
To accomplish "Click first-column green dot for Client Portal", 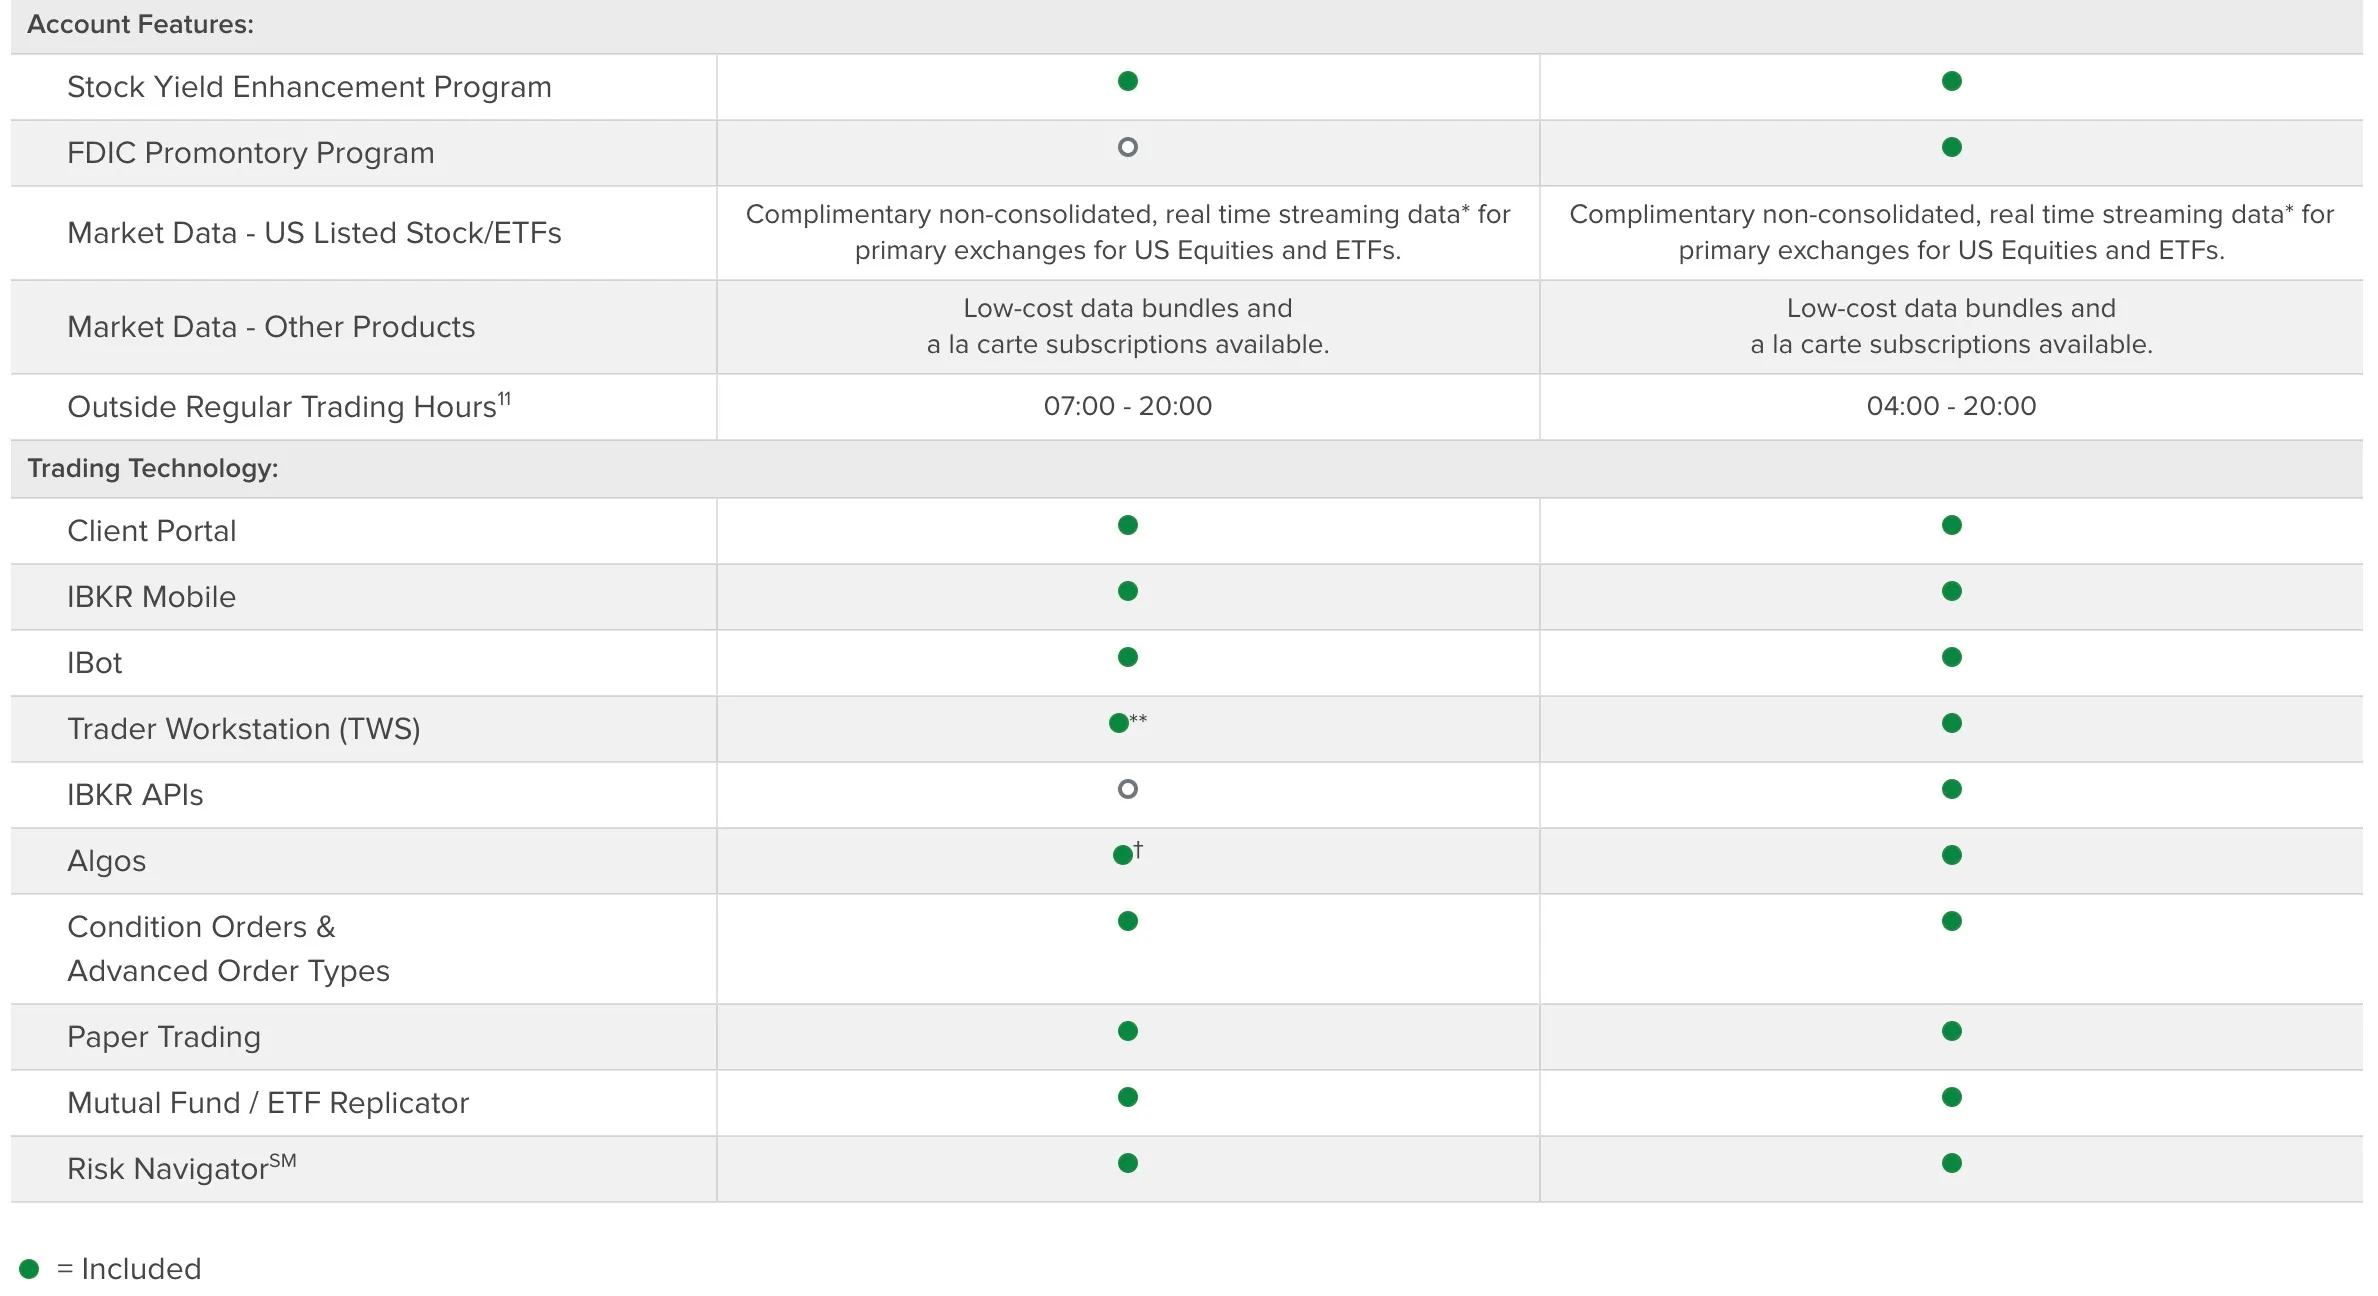I will pyautogui.click(x=1127, y=525).
